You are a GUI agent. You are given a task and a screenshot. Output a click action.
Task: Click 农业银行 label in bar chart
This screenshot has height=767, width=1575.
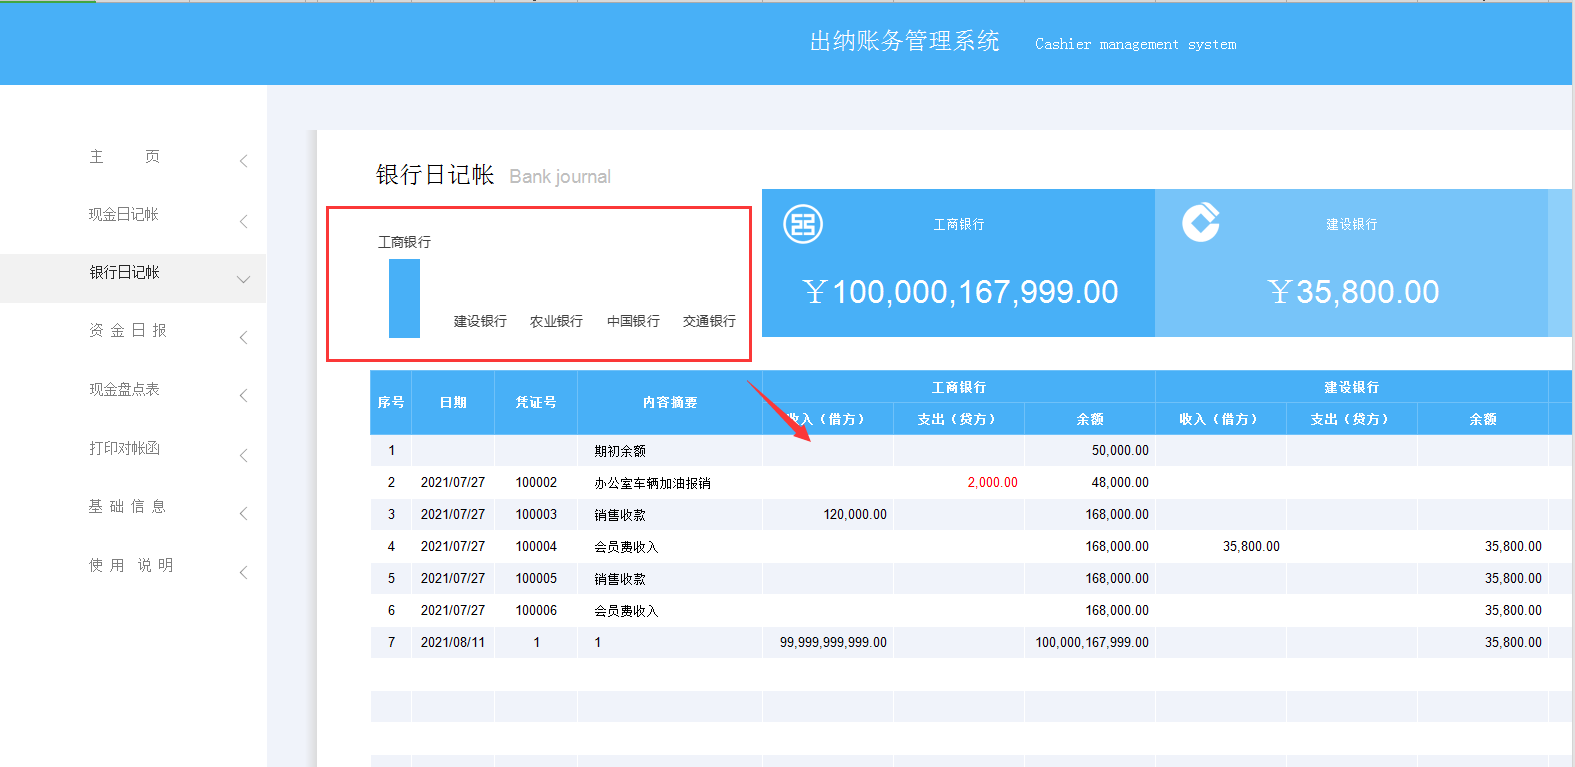tap(556, 322)
